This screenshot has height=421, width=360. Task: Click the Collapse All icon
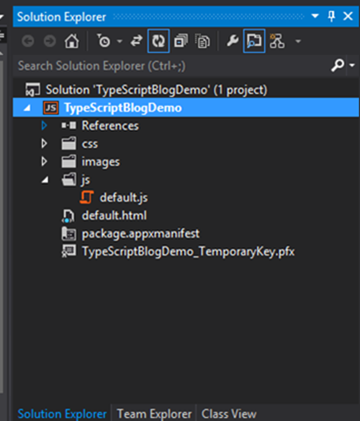(181, 41)
